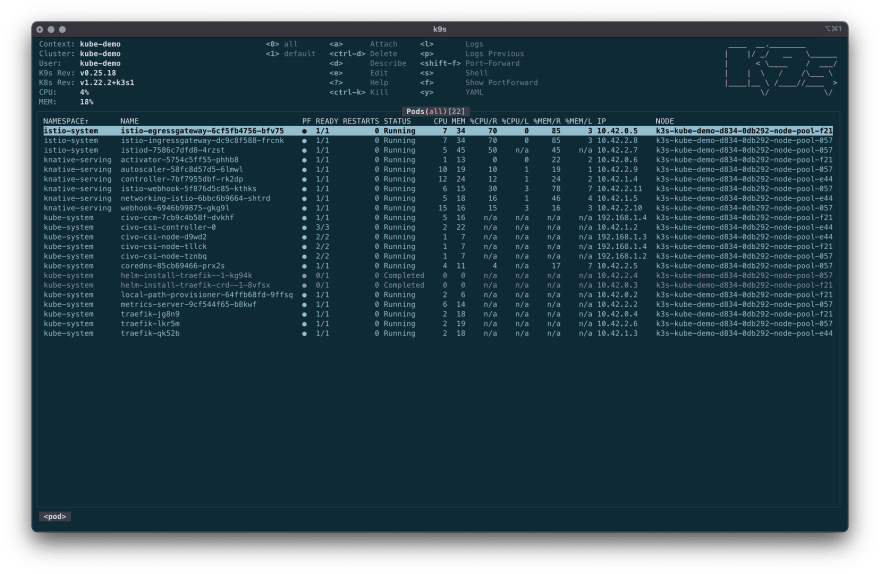Screen dimensions: 880x574
Task: Select the networking-istio-6bbc6b9664-shtrd pod
Action: click(x=438, y=198)
